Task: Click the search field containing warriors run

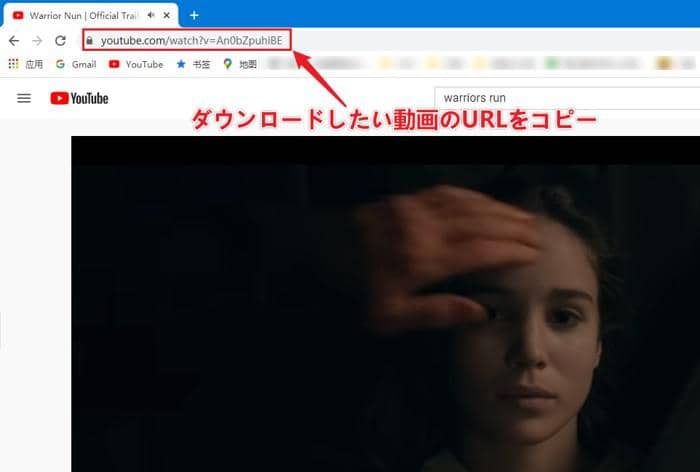Action: click(x=567, y=98)
